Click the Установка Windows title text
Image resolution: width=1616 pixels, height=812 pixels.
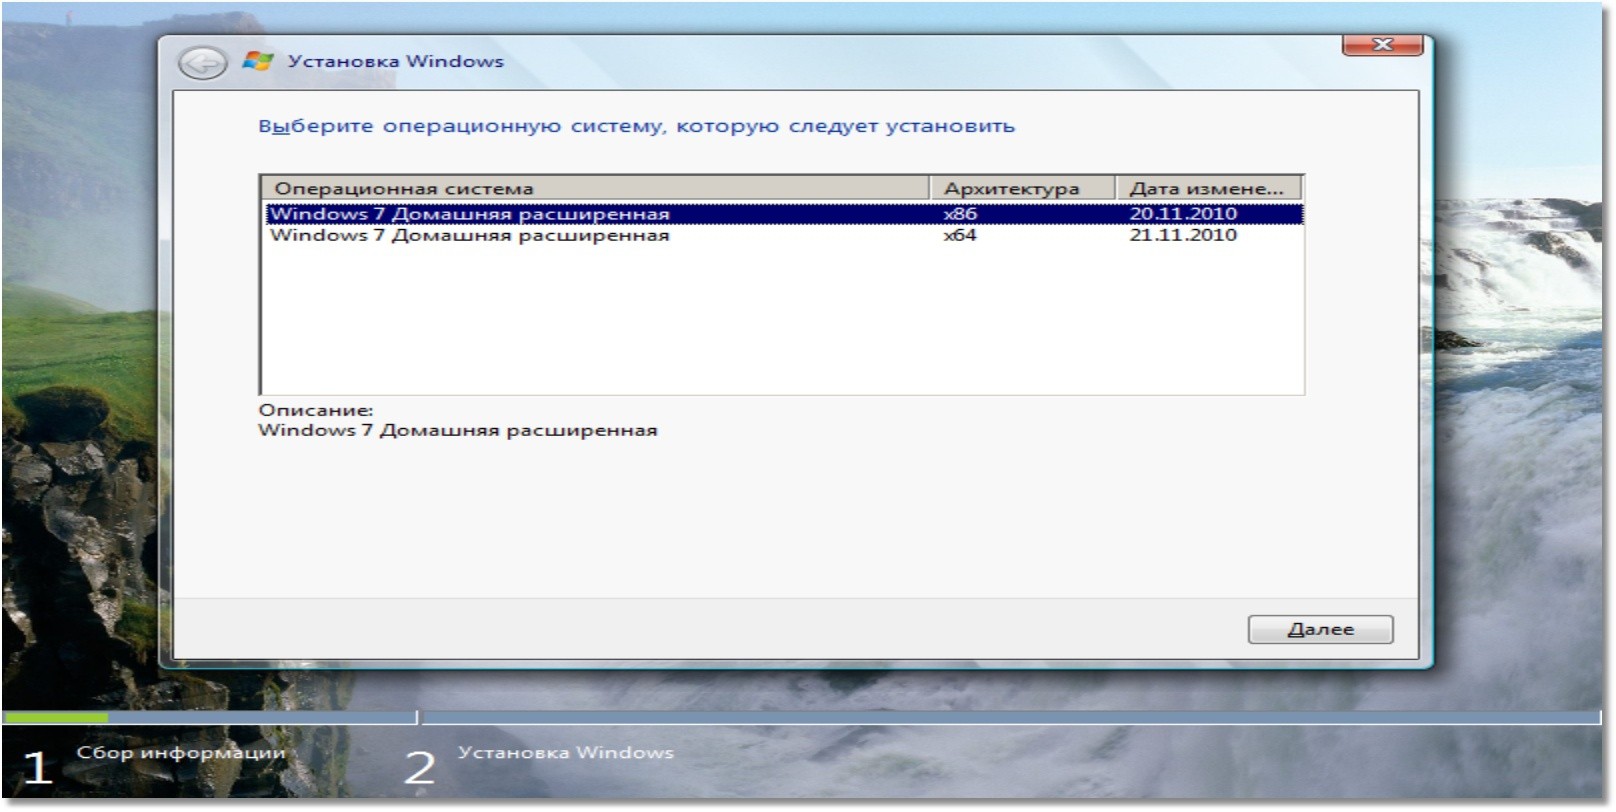coord(396,62)
